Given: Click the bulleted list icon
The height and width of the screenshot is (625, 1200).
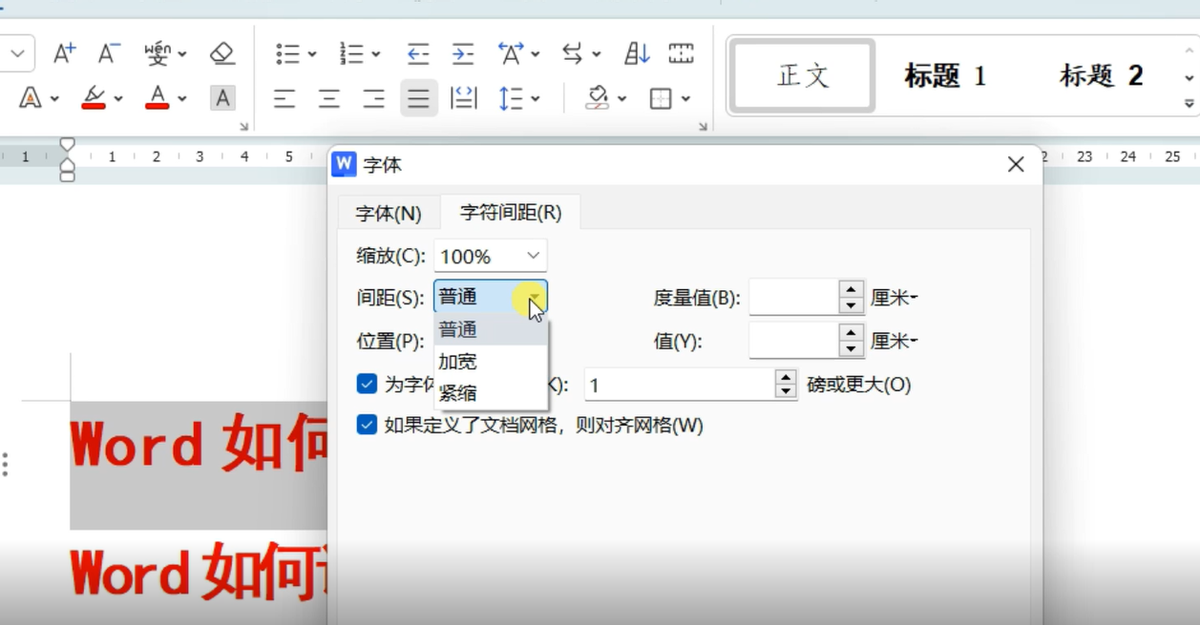Looking at the screenshot, I should pos(288,54).
